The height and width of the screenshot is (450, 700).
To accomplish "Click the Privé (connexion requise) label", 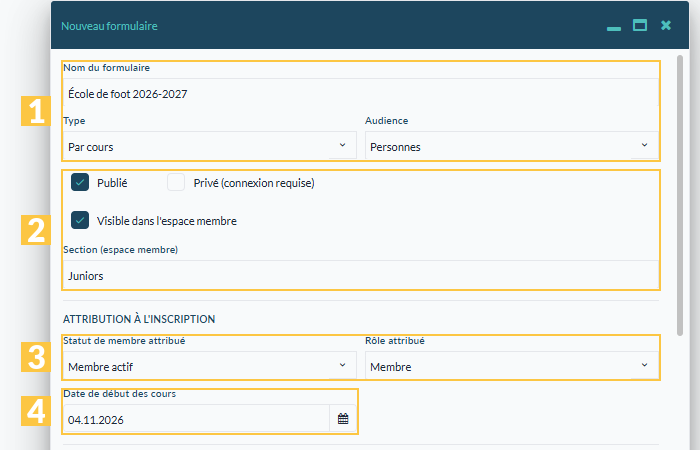I will point(254,183).
